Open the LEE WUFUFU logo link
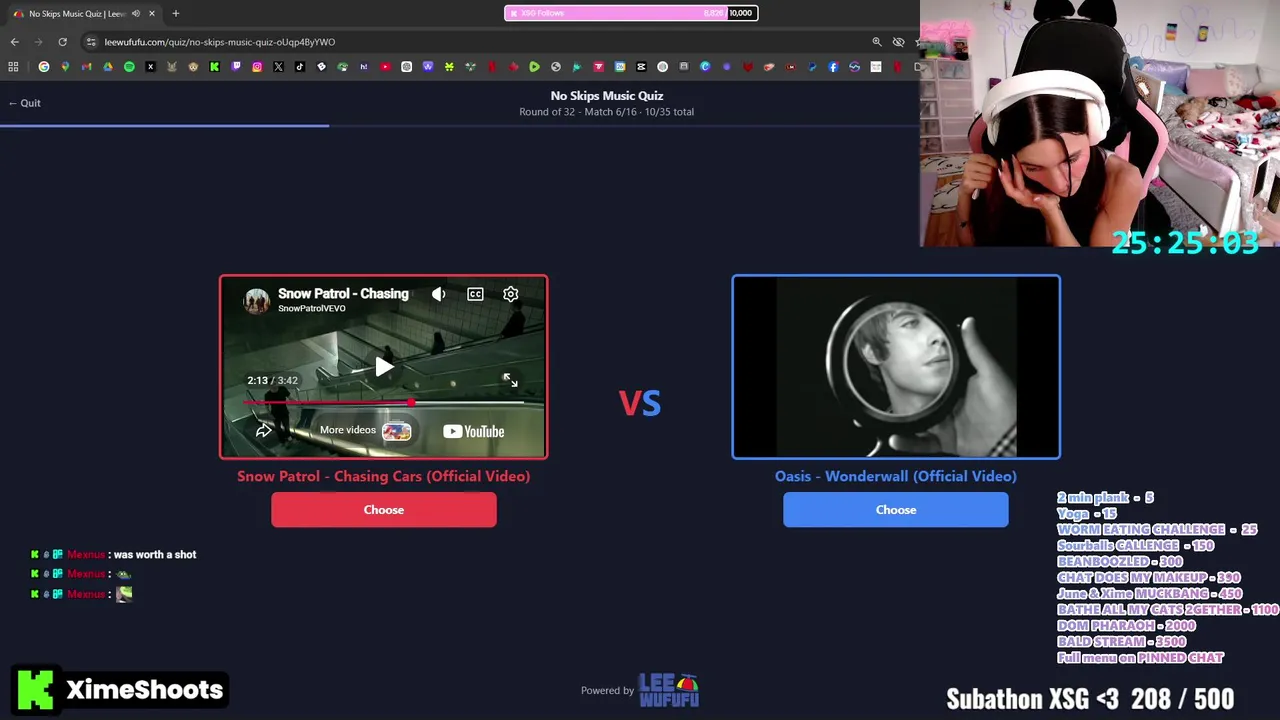1280x720 pixels. tap(668, 690)
